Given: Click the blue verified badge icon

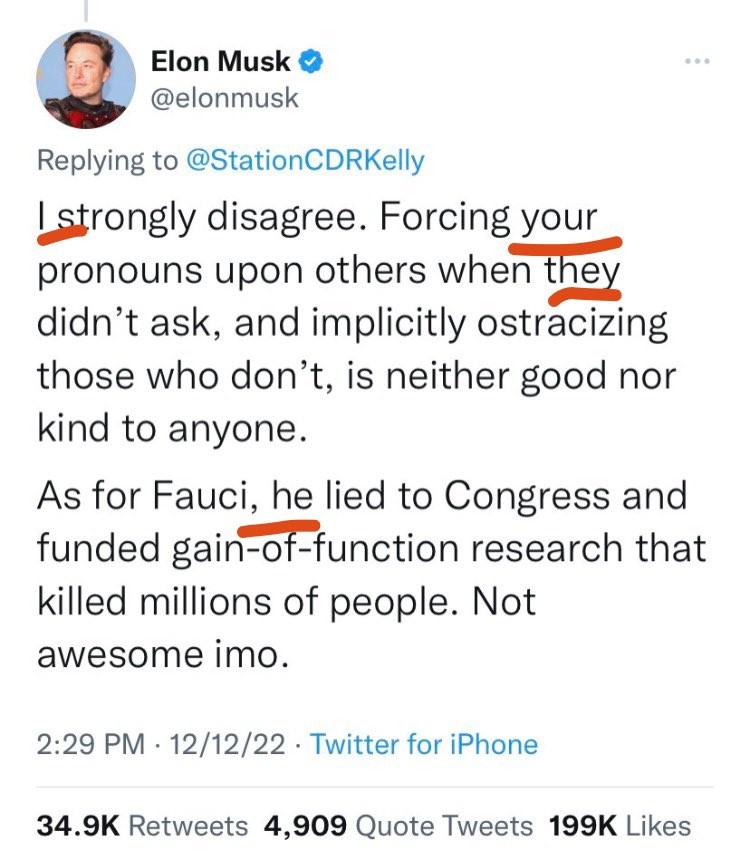Looking at the screenshot, I should click(x=311, y=62).
